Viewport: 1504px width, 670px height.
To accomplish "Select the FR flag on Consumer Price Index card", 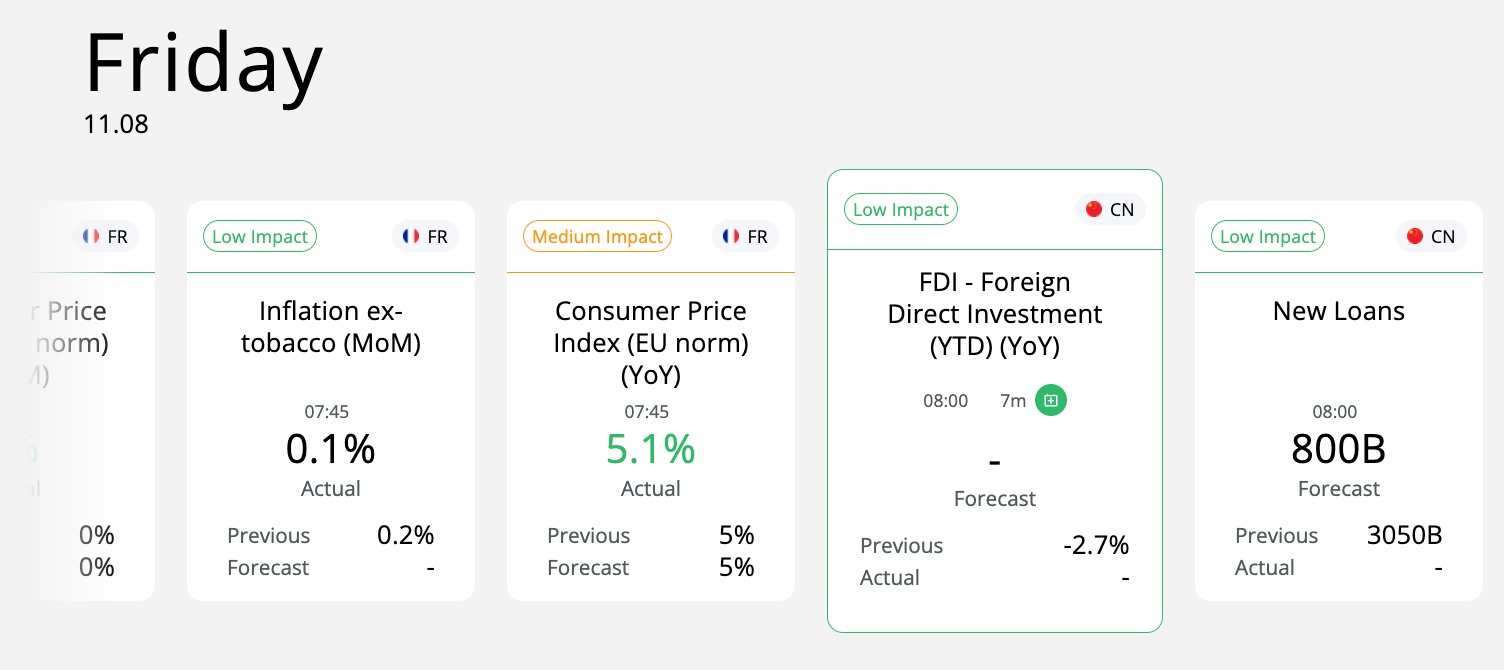I will 745,236.
